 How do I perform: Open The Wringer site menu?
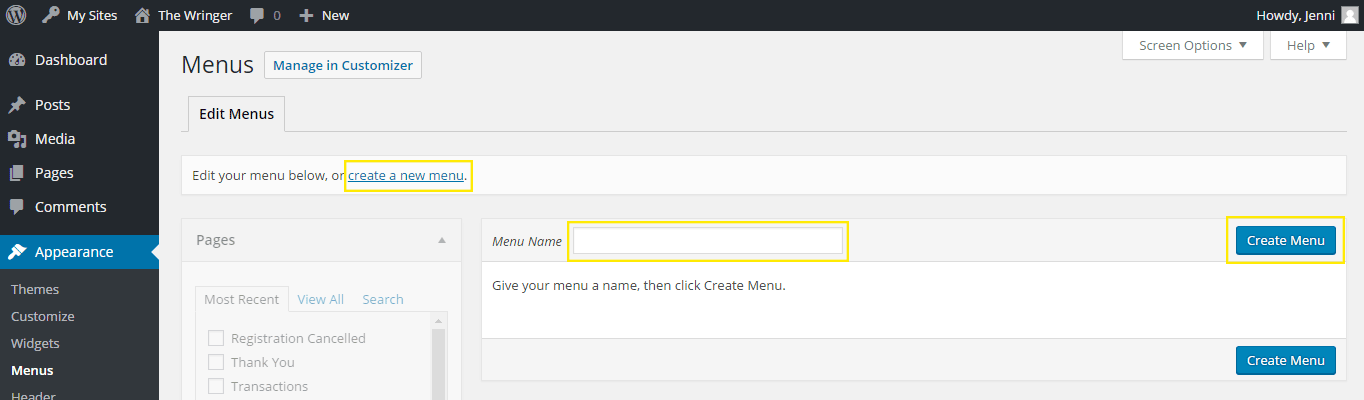183,15
